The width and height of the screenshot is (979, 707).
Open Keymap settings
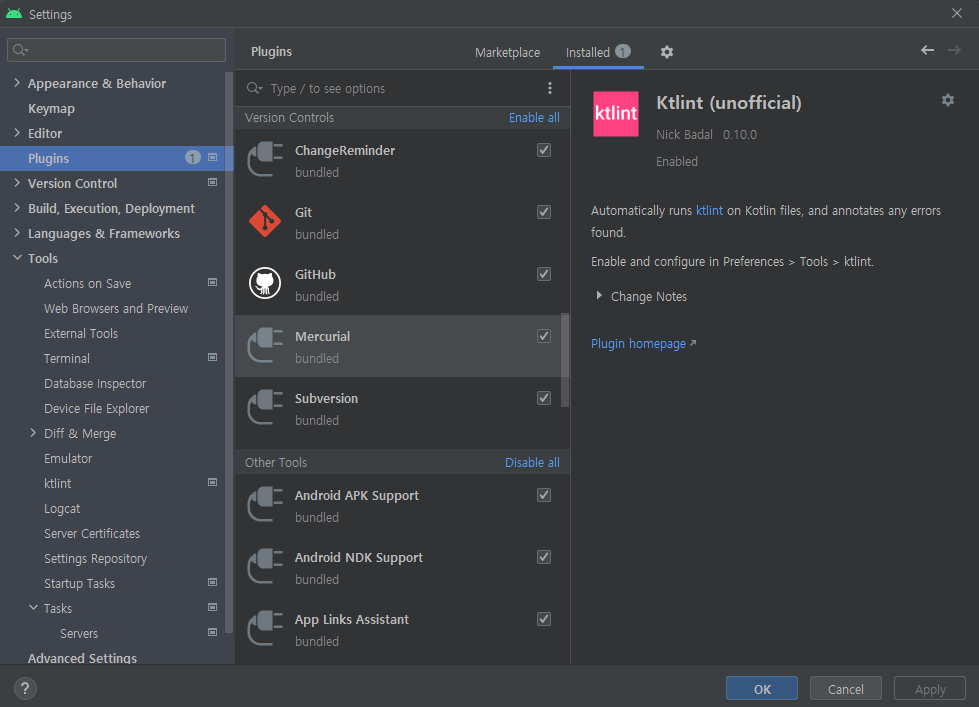click(51, 109)
